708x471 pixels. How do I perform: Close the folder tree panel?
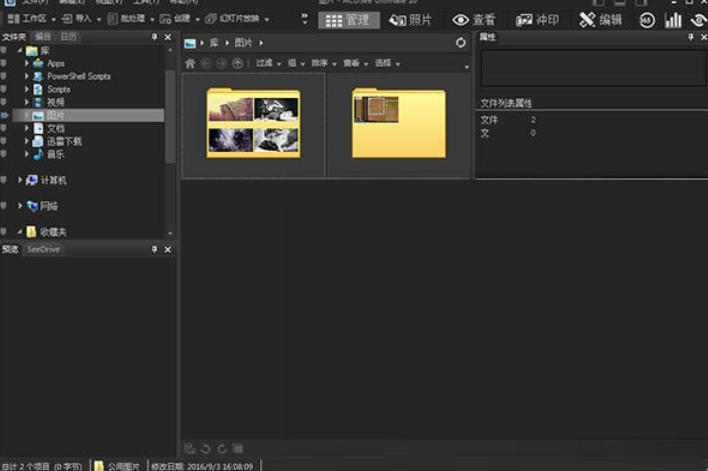[168, 37]
